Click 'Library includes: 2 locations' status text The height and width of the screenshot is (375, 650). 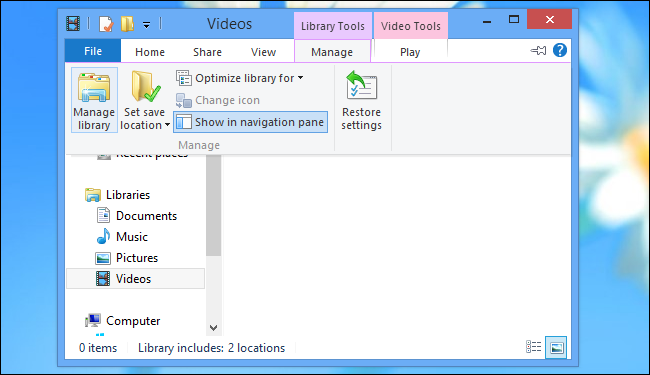pyautogui.click(x=211, y=348)
